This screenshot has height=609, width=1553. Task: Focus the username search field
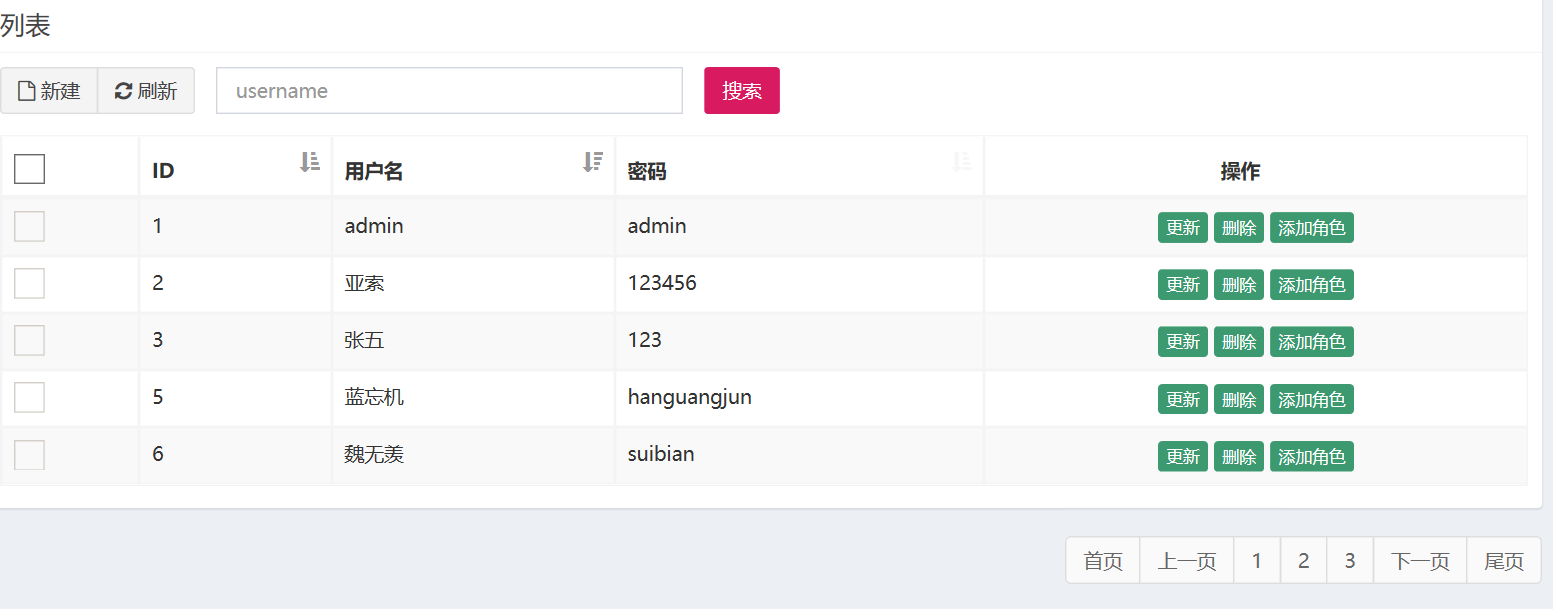pyautogui.click(x=449, y=91)
